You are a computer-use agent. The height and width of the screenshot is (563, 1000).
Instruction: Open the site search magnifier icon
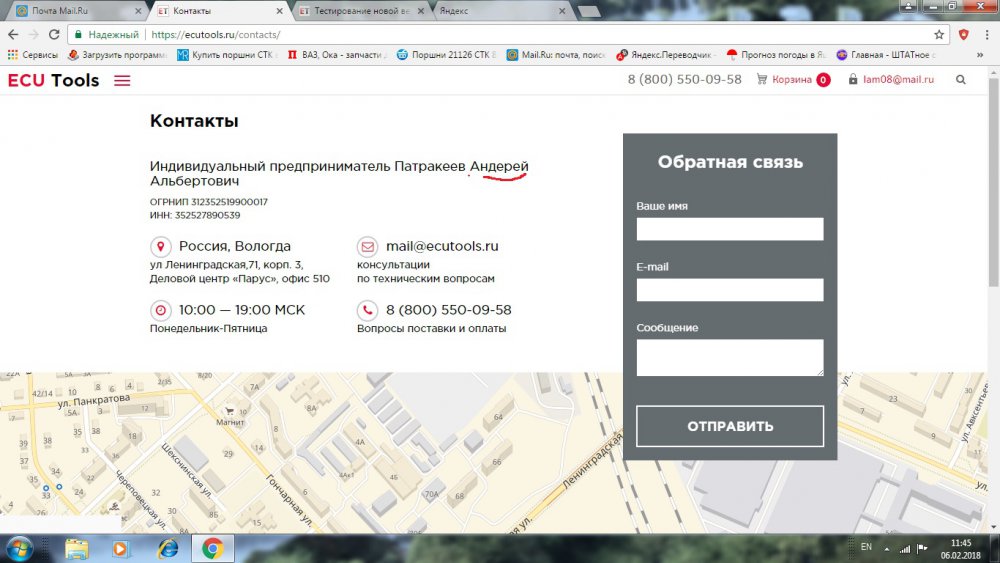click(960, 80)
